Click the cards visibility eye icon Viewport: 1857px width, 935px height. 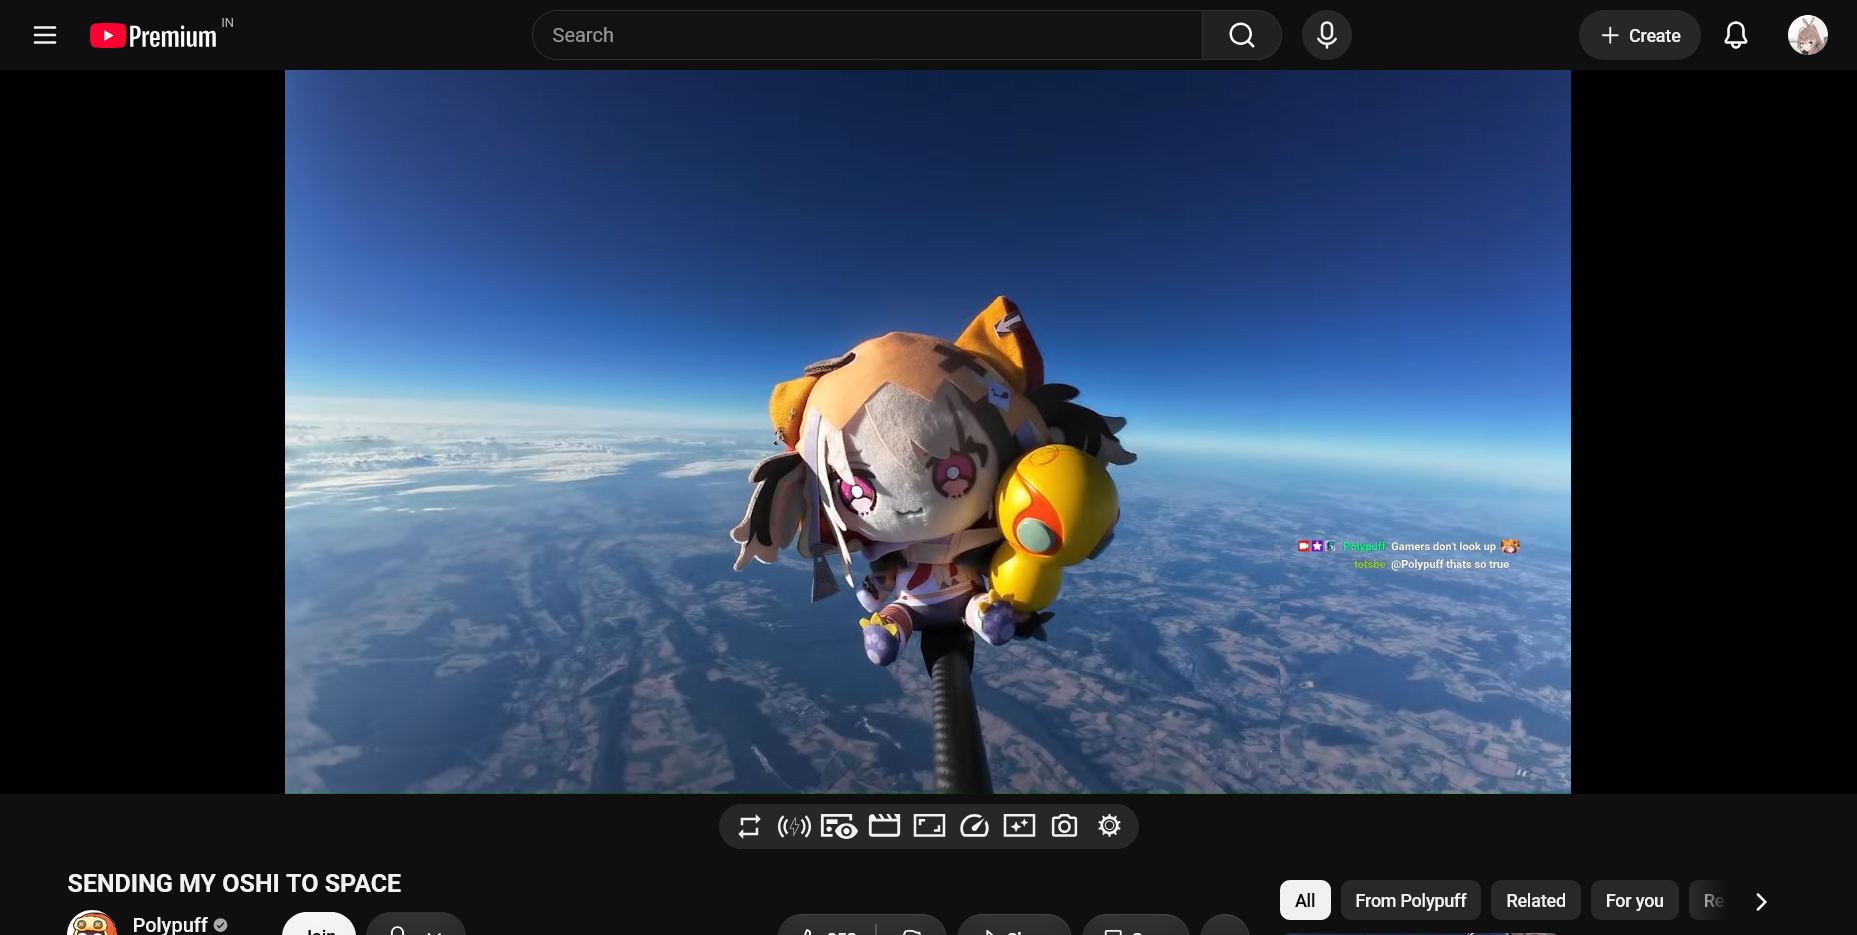(x=839, y=826)
